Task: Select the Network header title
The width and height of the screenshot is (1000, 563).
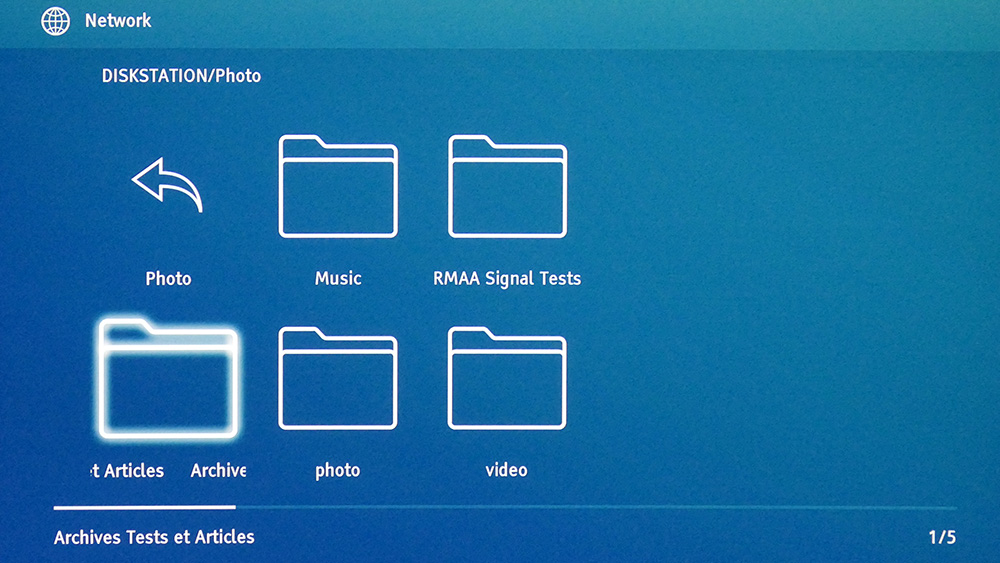Action: (x=118, y=21)
